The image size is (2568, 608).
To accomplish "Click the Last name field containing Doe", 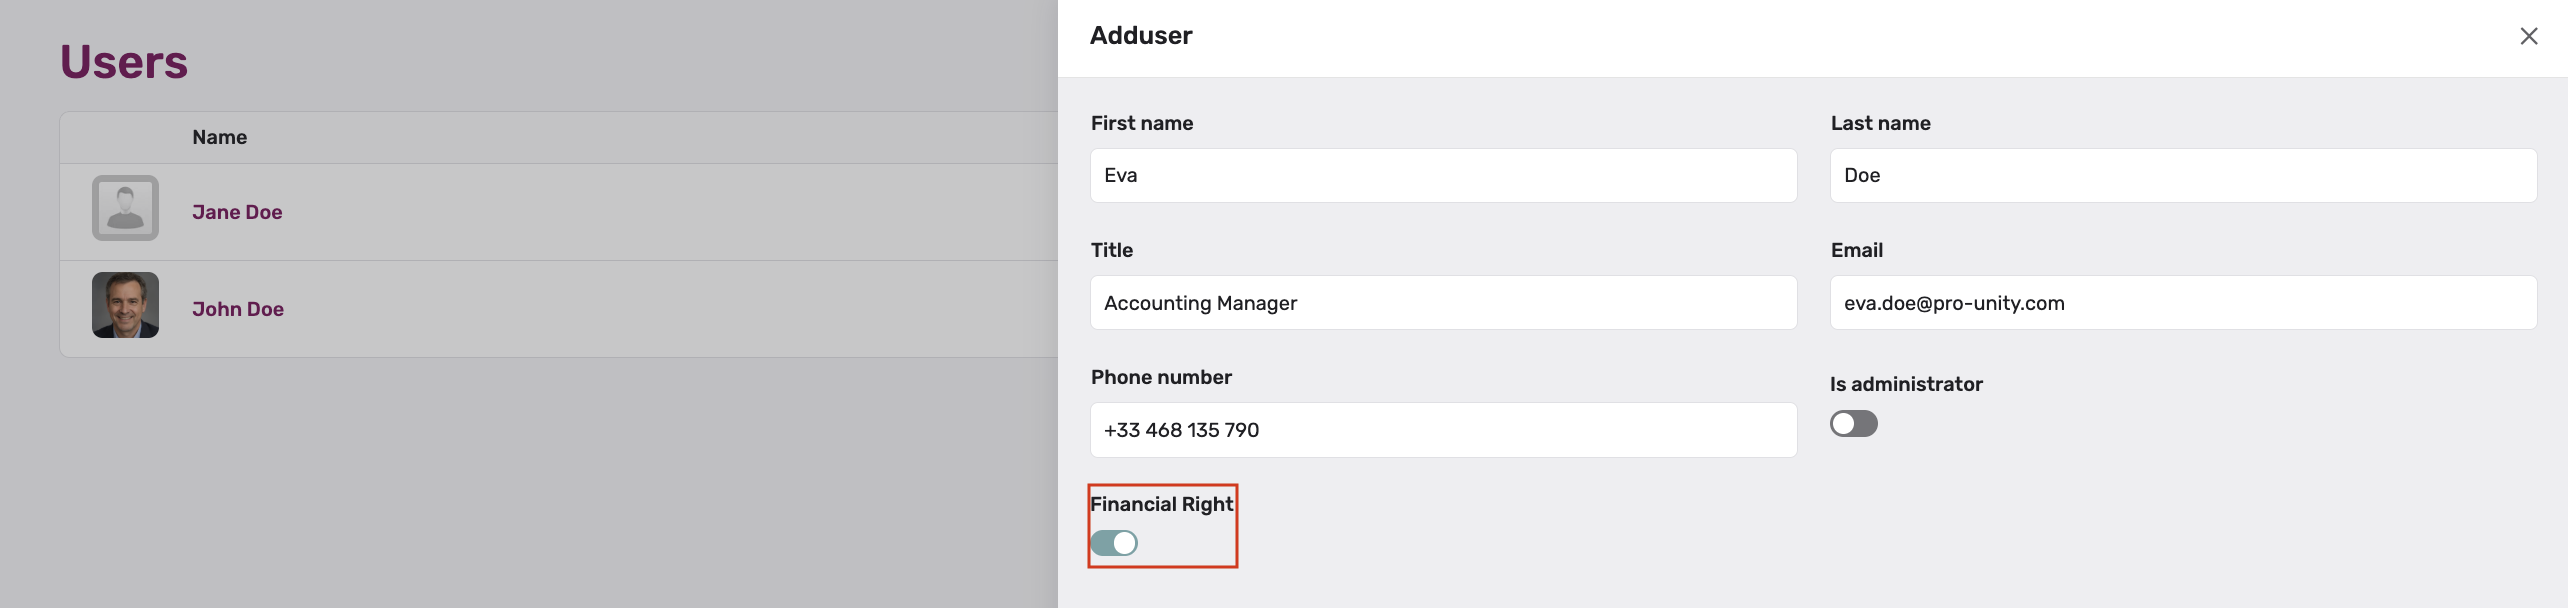I will click(2183, 176).
